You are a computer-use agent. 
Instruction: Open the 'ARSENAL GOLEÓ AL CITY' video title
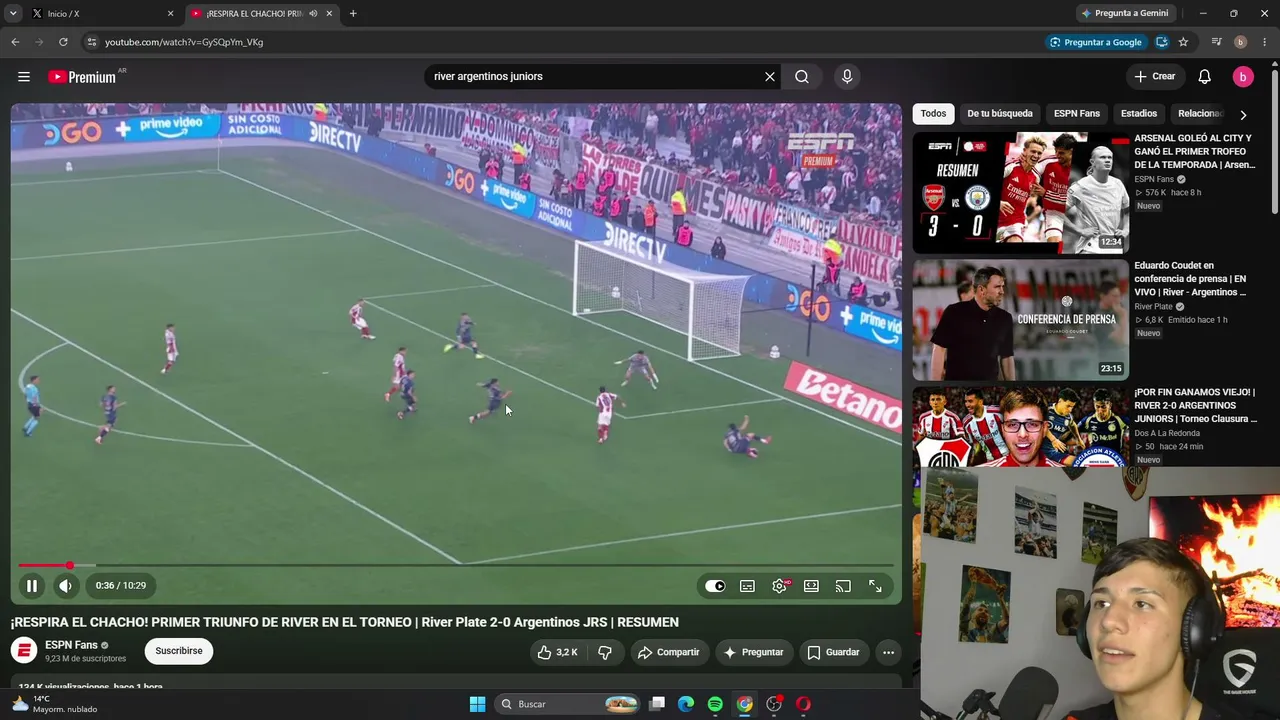point(1195,151)
